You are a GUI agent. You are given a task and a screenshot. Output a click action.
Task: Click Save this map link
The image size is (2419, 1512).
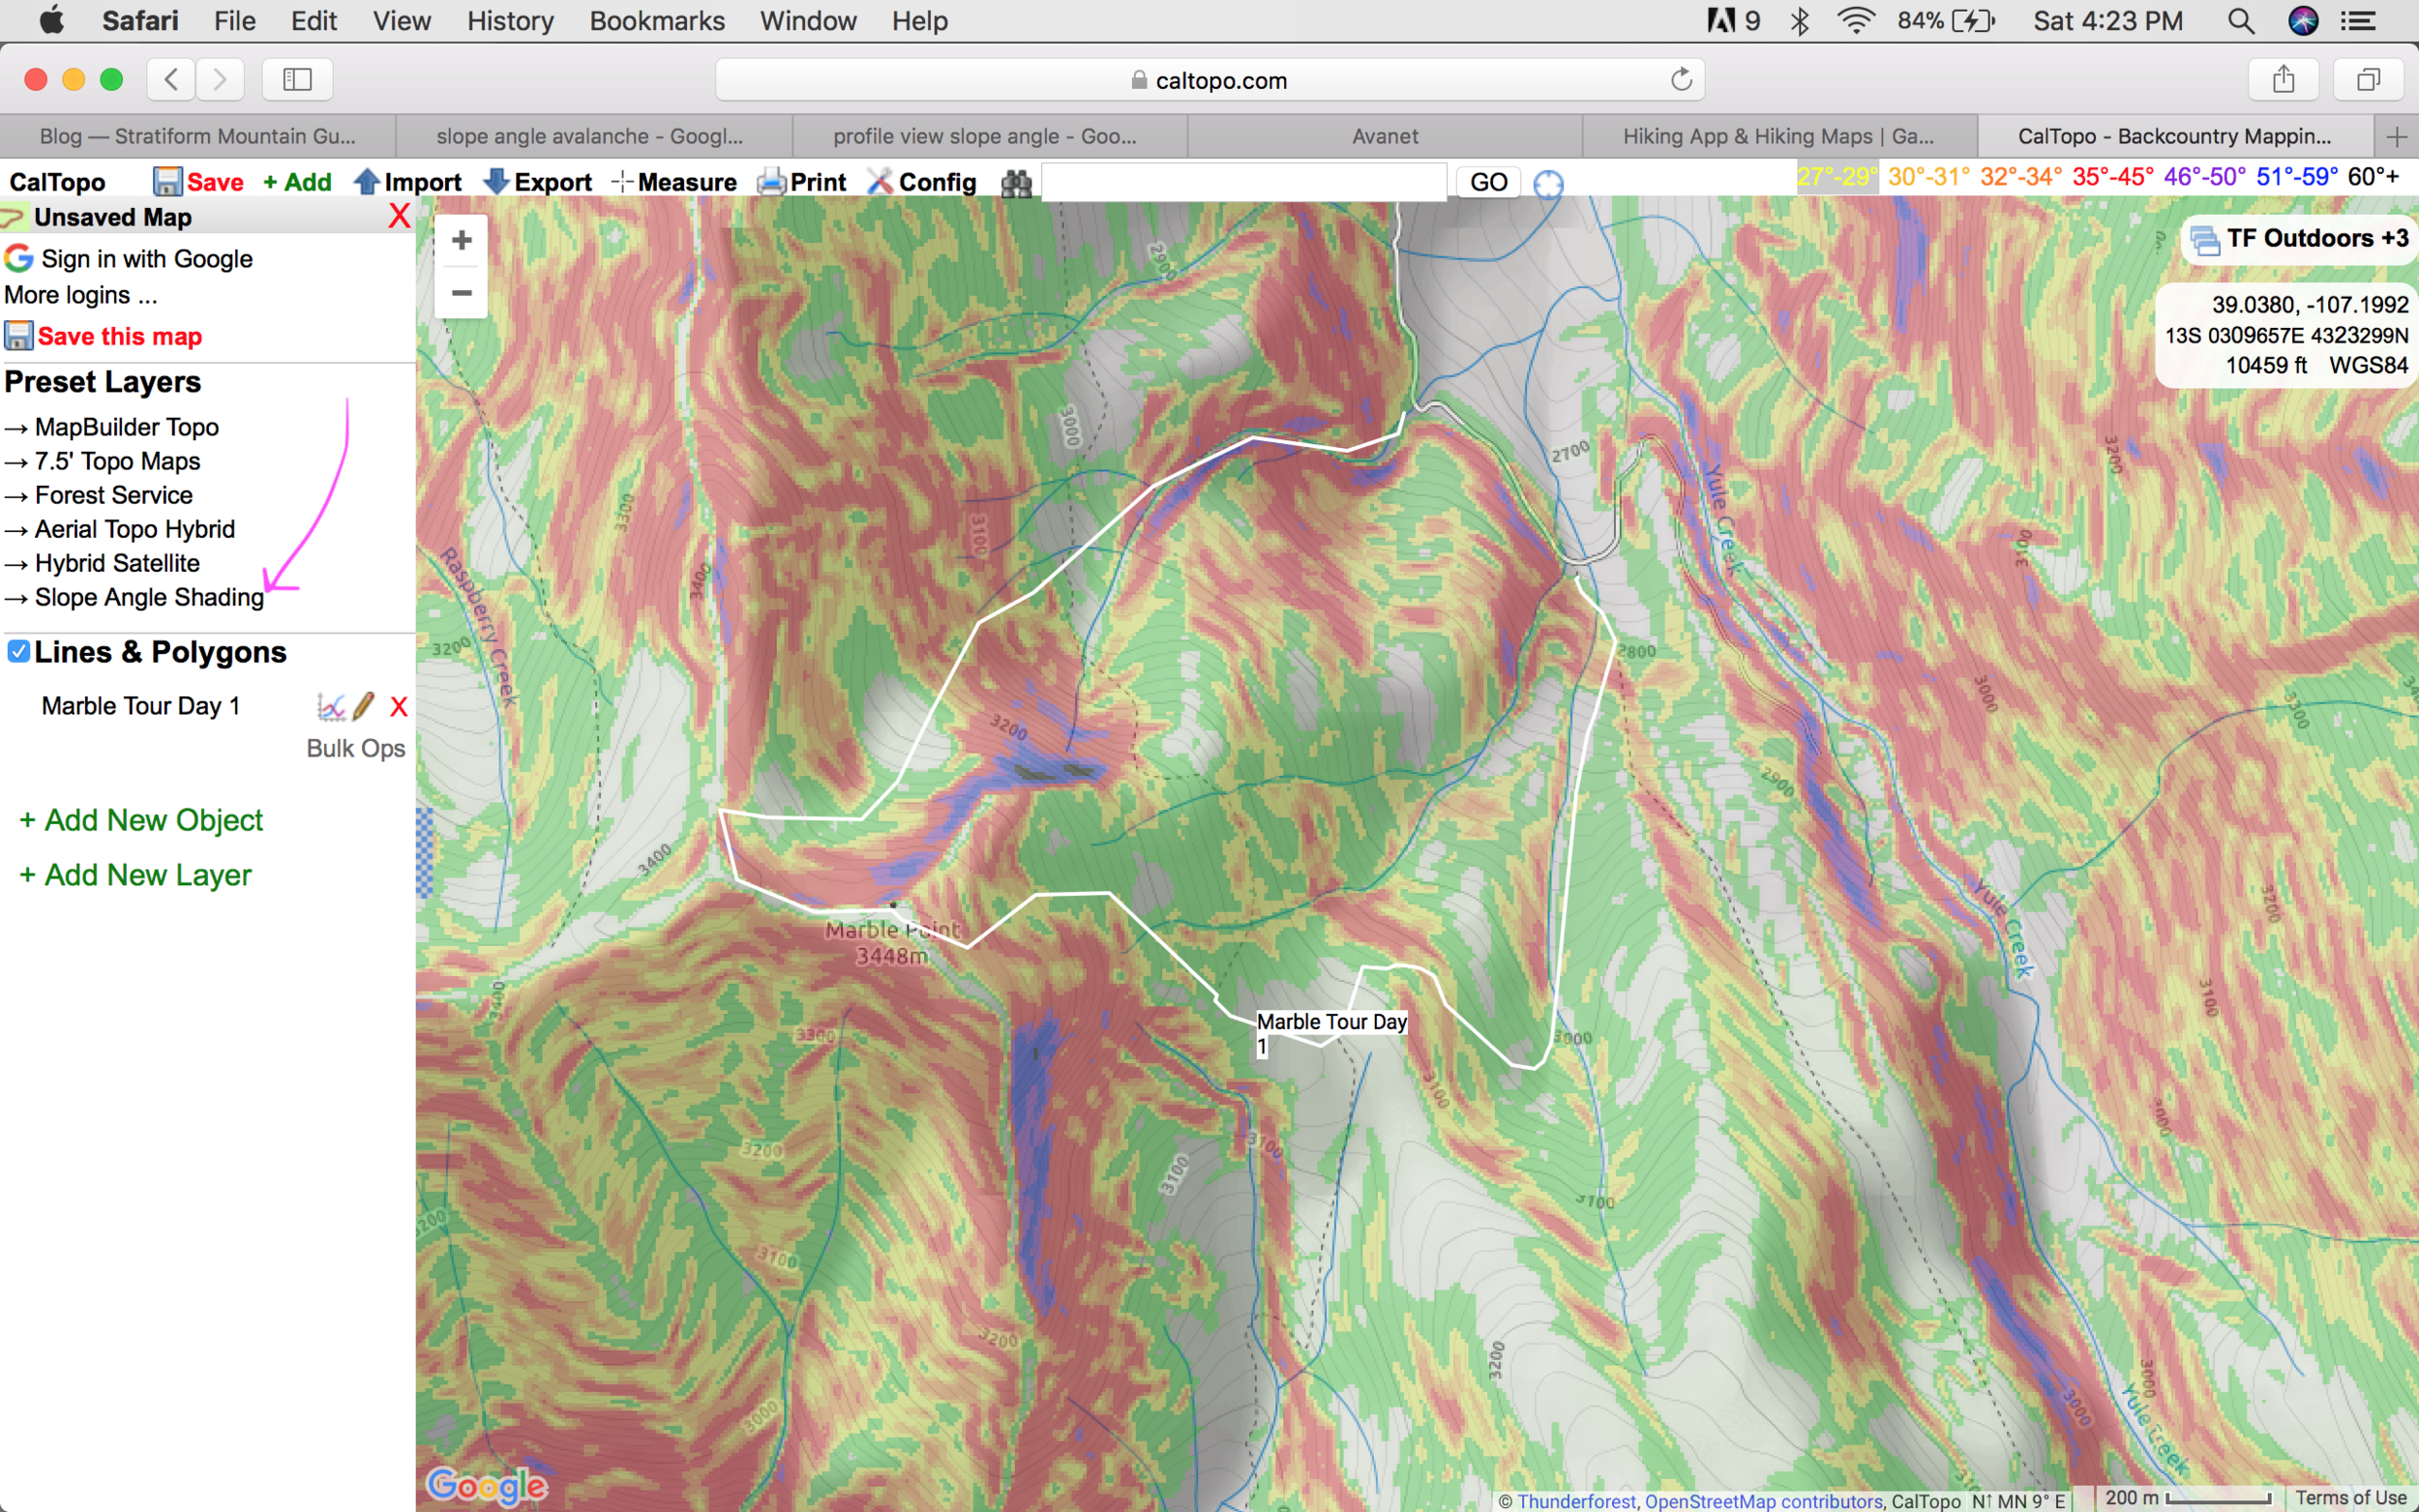pyautogui.click(x=120, y=336)
